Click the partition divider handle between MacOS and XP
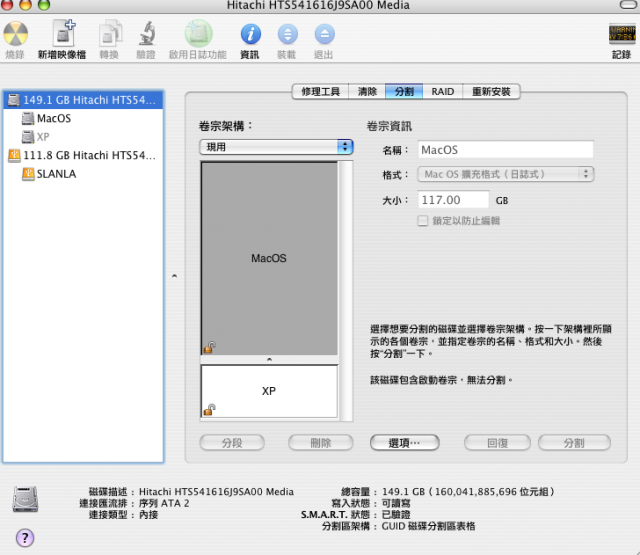The height and width of the screenshot is (555, 640). pos(269,359)
